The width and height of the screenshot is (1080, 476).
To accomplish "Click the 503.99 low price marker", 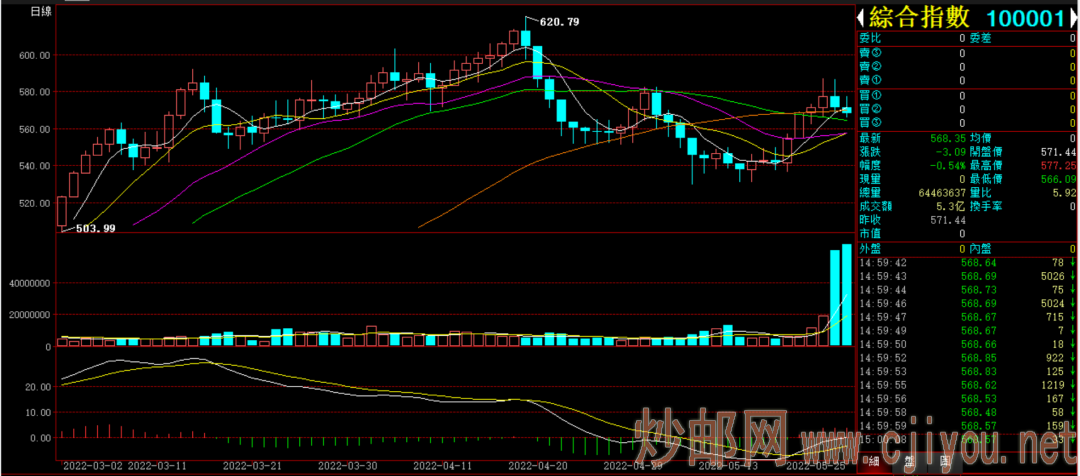I will 95,228.
